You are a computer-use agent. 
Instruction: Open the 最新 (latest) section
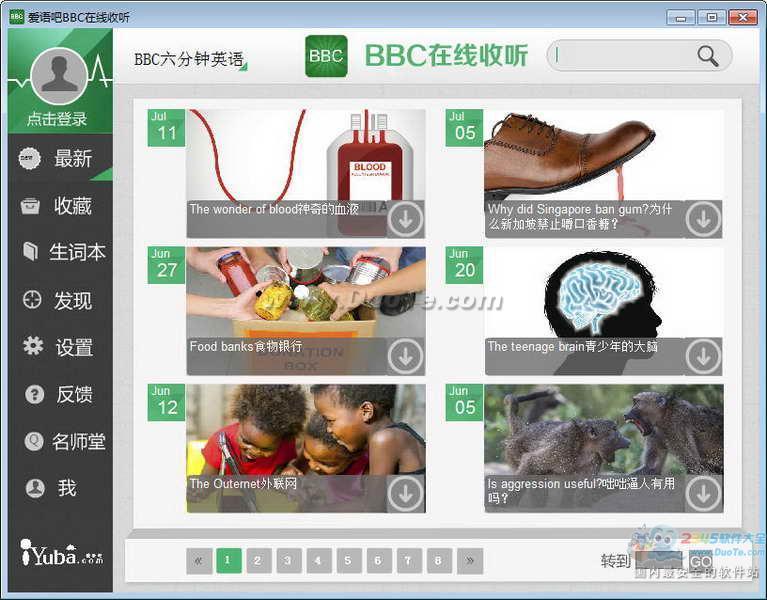60,158
